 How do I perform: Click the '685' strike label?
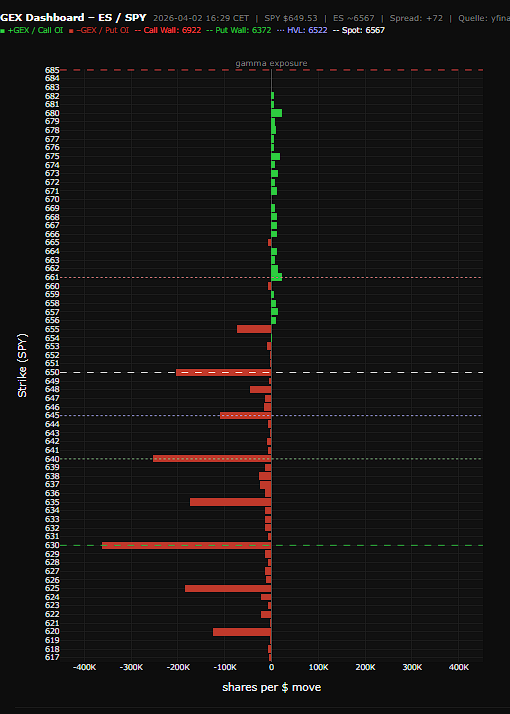(x=52, y=70)
